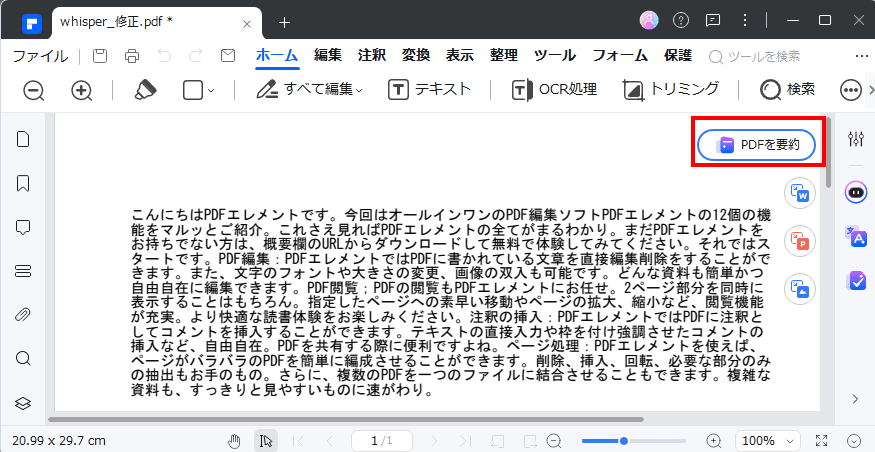Go to the first page
This screenshot has height=452, width=875.
tap(299, 441)
